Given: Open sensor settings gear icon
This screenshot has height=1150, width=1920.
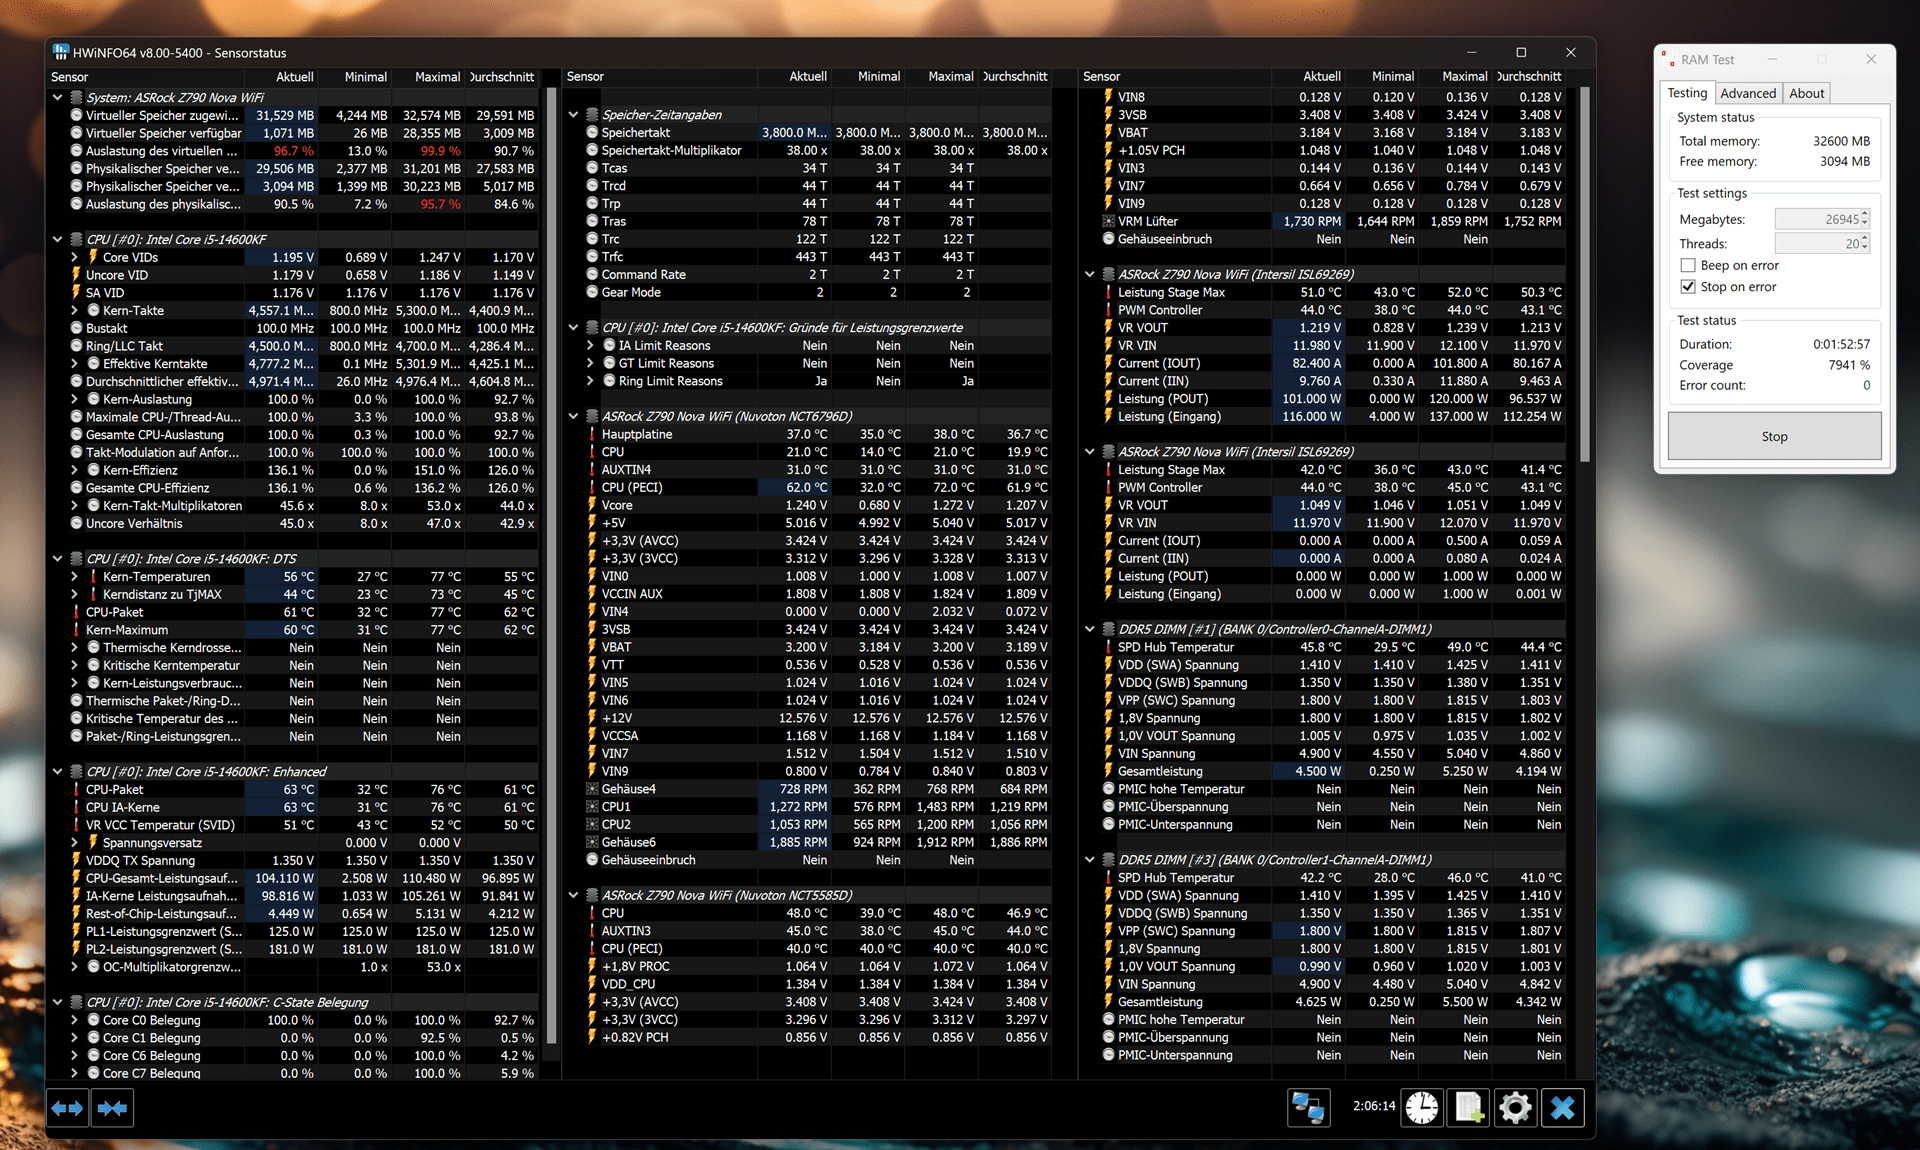Looking at the screenshot, I should pyautogui.click(x=1515, y=1107).
